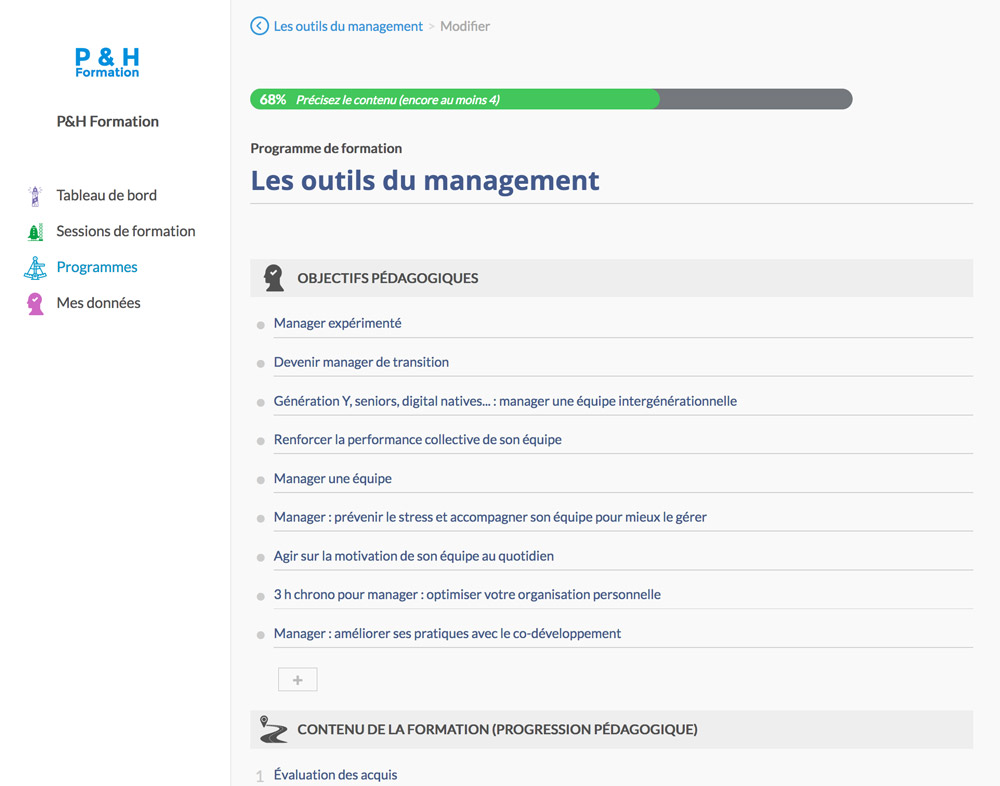
Task: Edit the title Les outils du management
Action: (425, 181)
